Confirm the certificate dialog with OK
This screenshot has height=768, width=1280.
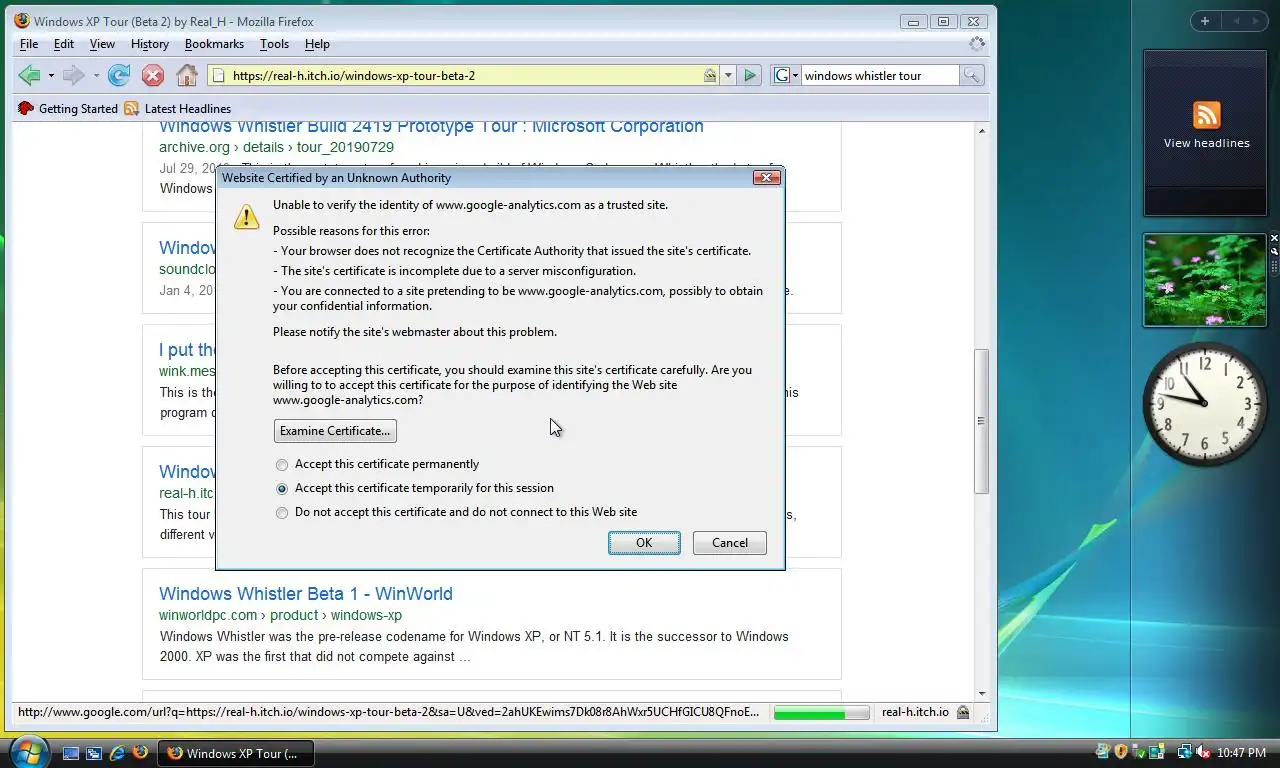click(644, 543)
